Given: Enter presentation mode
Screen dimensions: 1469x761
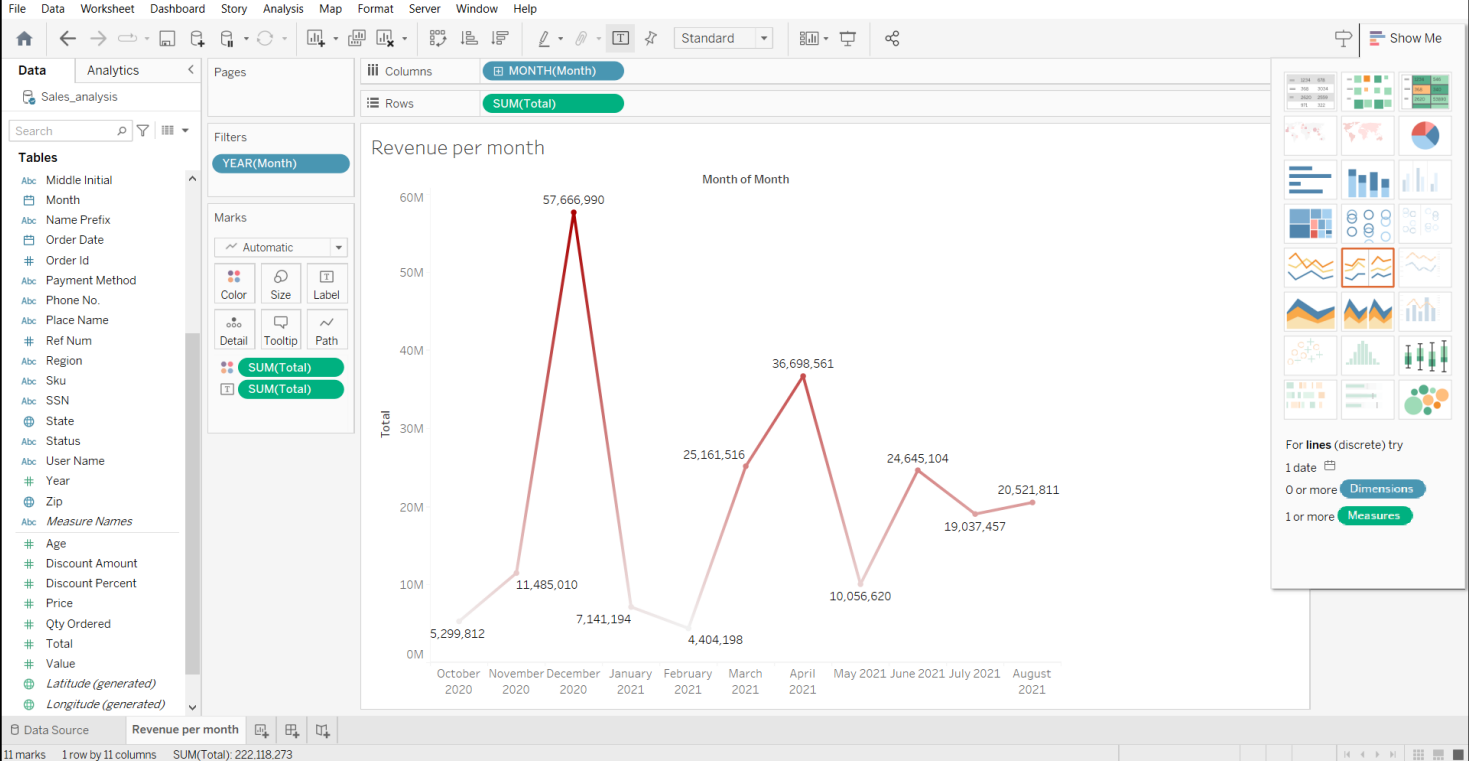Looking at the screenshot, I should [846, 38].
